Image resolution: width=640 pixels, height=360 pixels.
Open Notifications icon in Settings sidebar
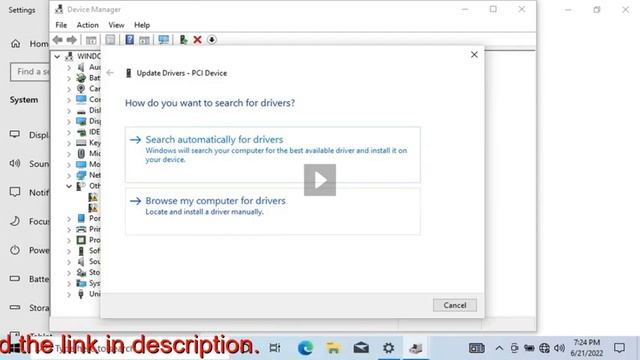[x=15, y=192]
